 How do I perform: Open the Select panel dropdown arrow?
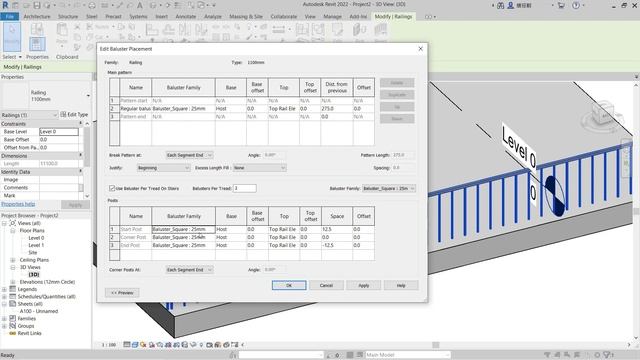click(20, 57)
